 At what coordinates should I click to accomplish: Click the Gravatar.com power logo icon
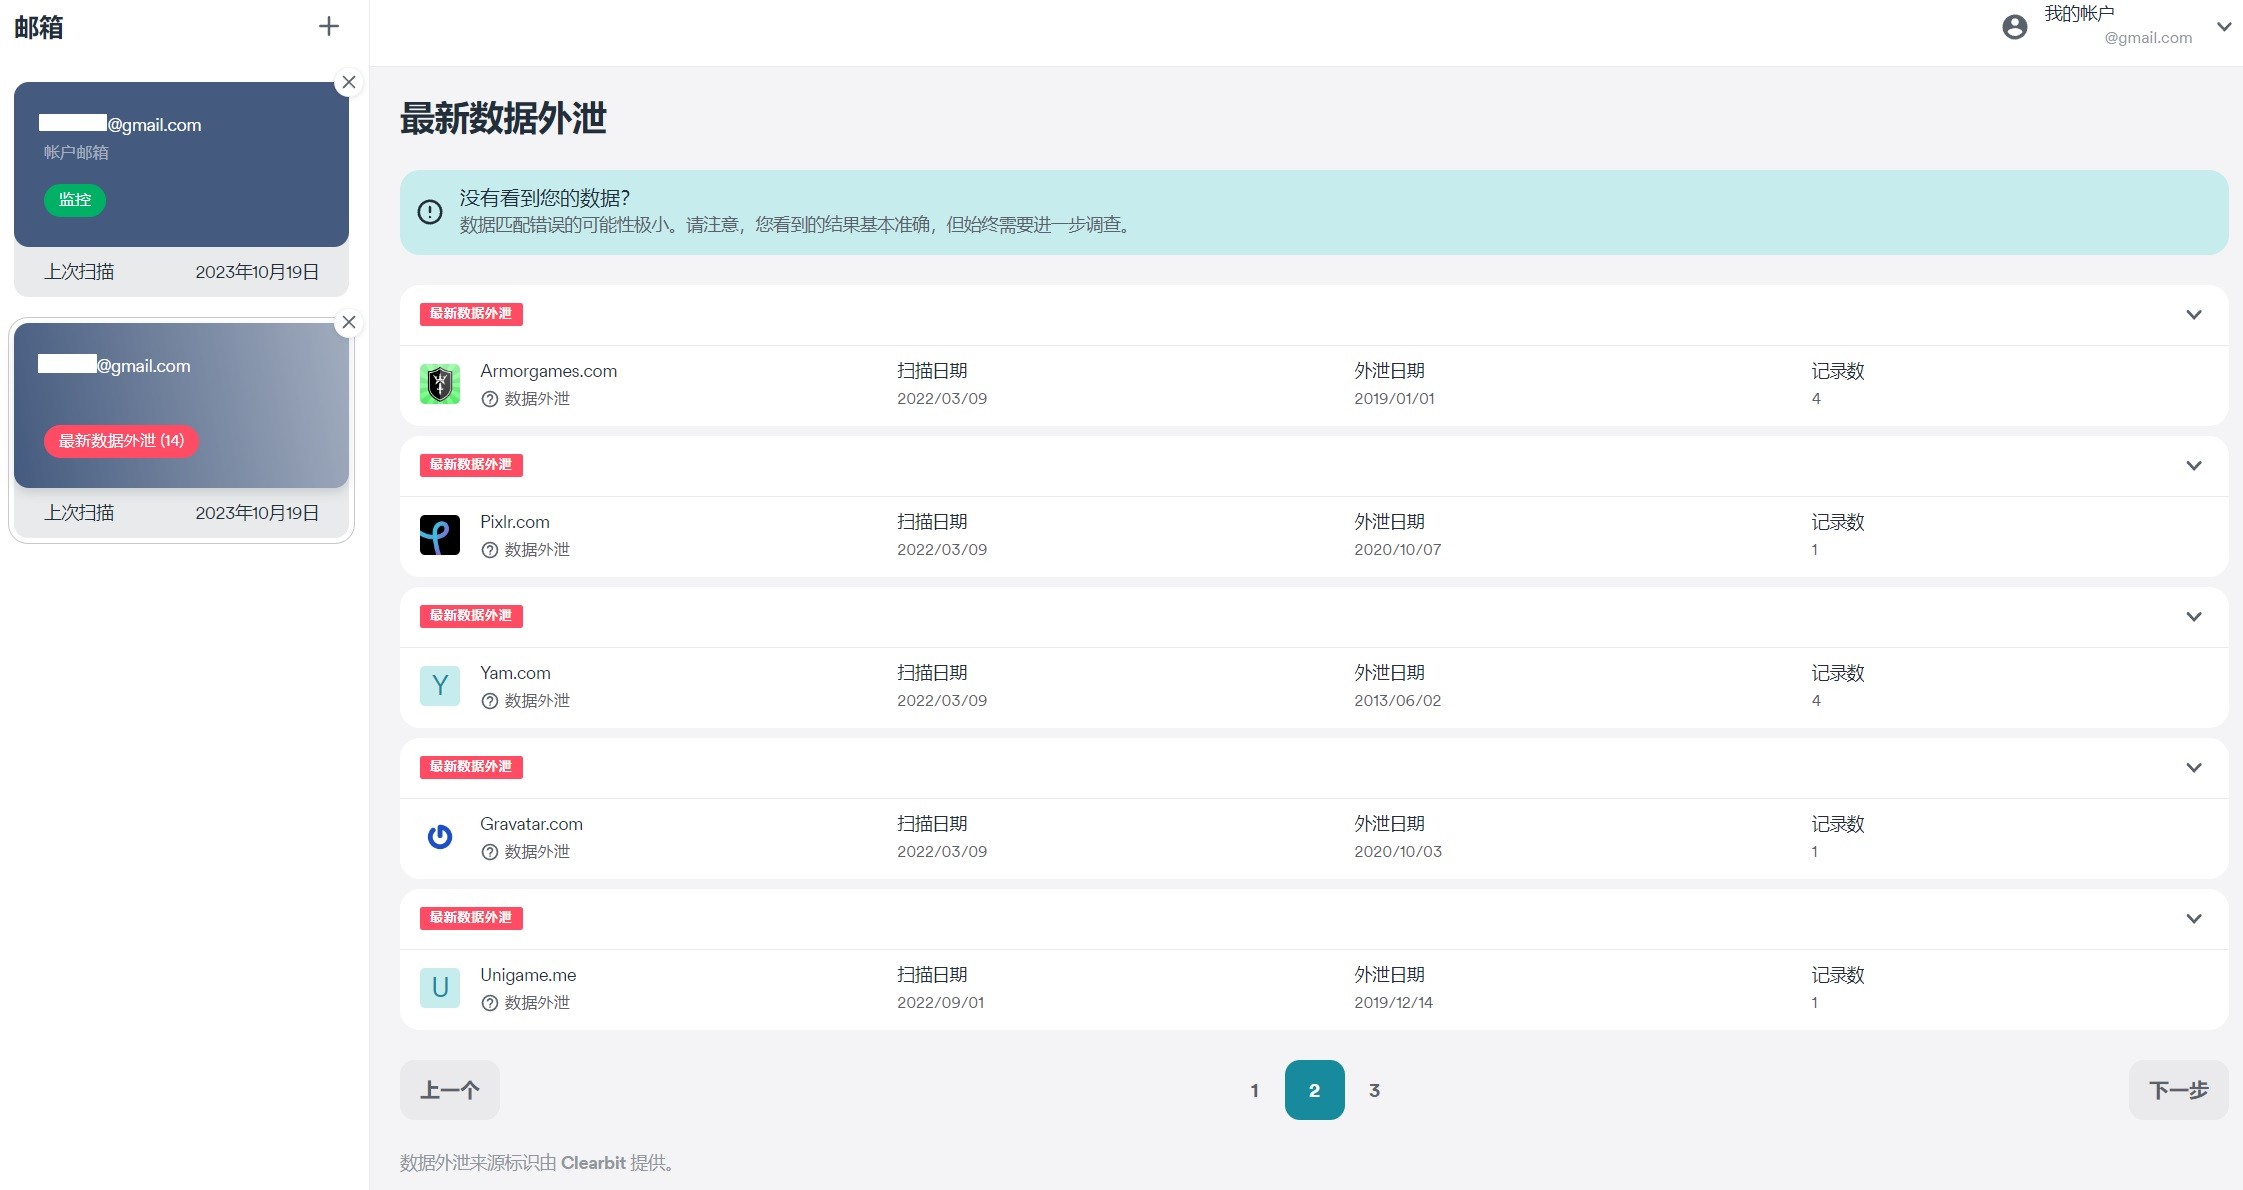(439, 837)
